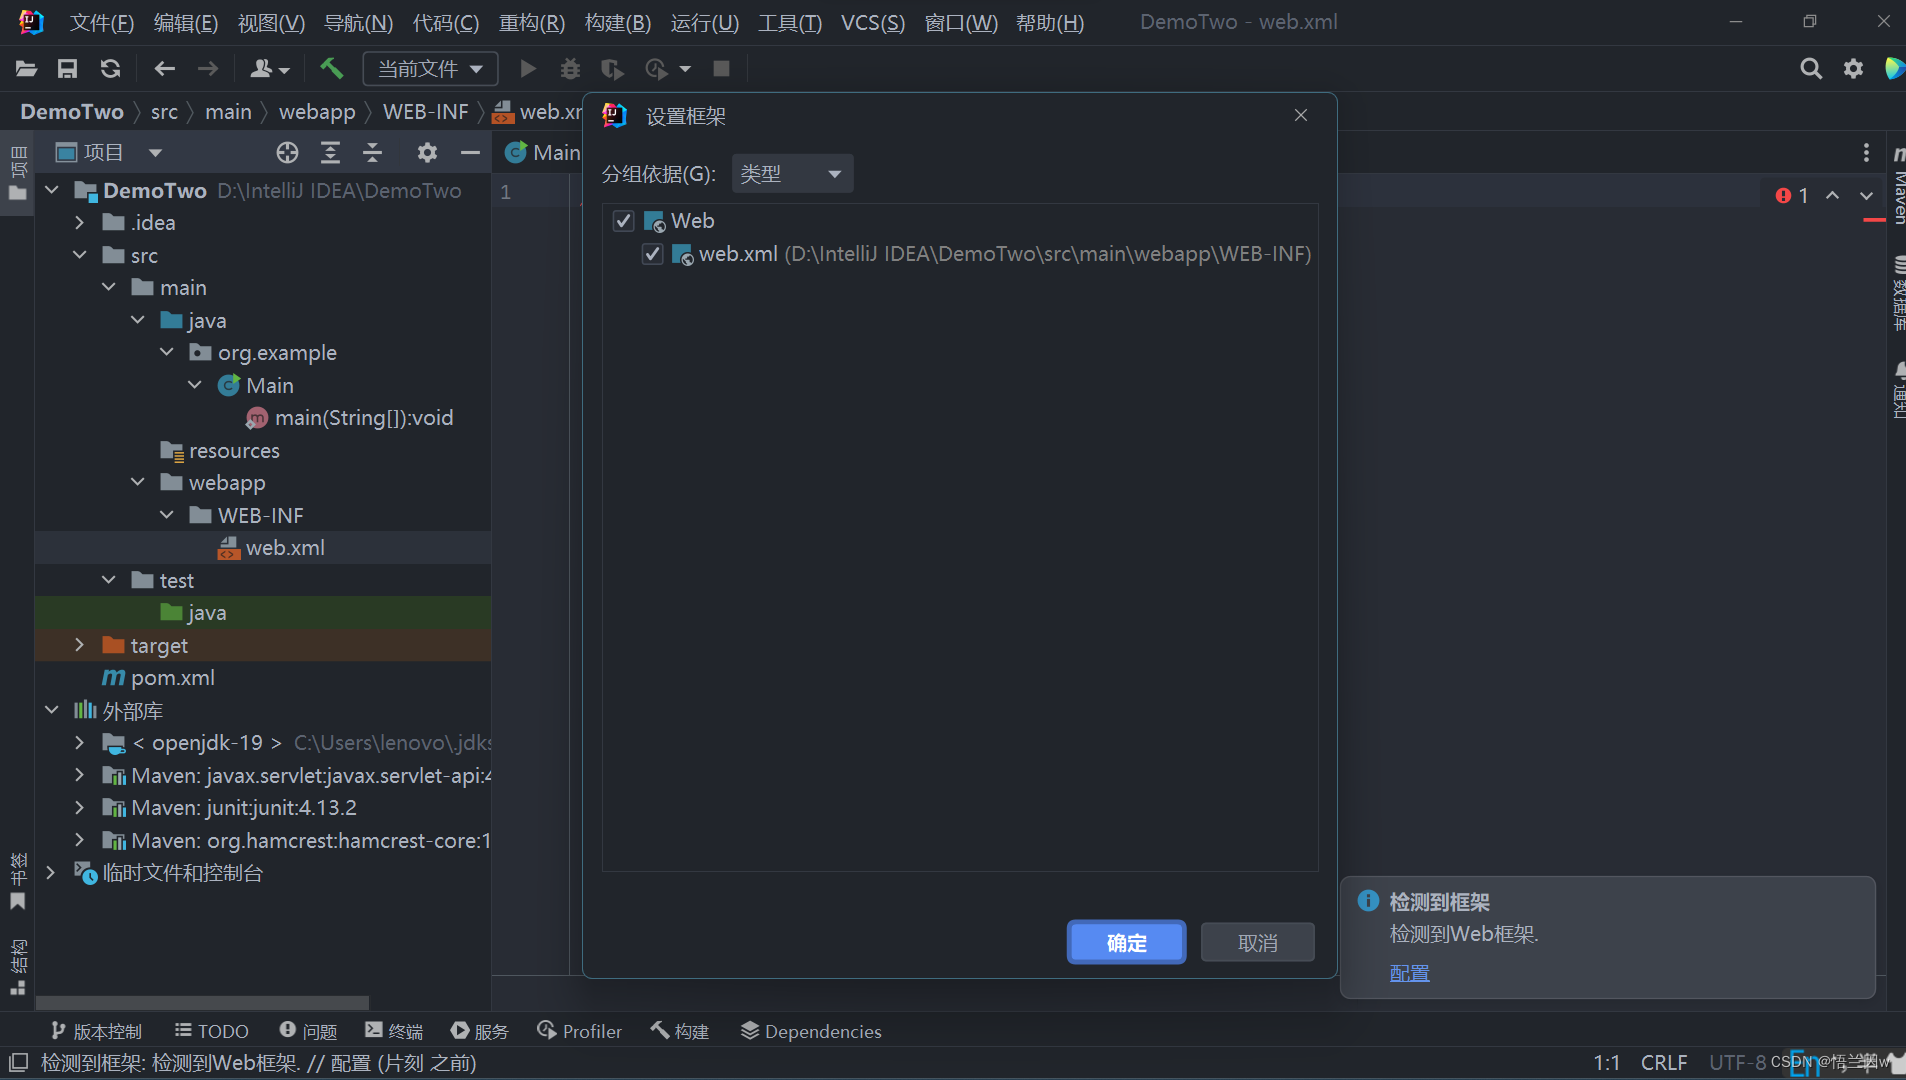Collapse the external libraries node
Screen dimensions: 1906x1080
[x=51, y=710]
